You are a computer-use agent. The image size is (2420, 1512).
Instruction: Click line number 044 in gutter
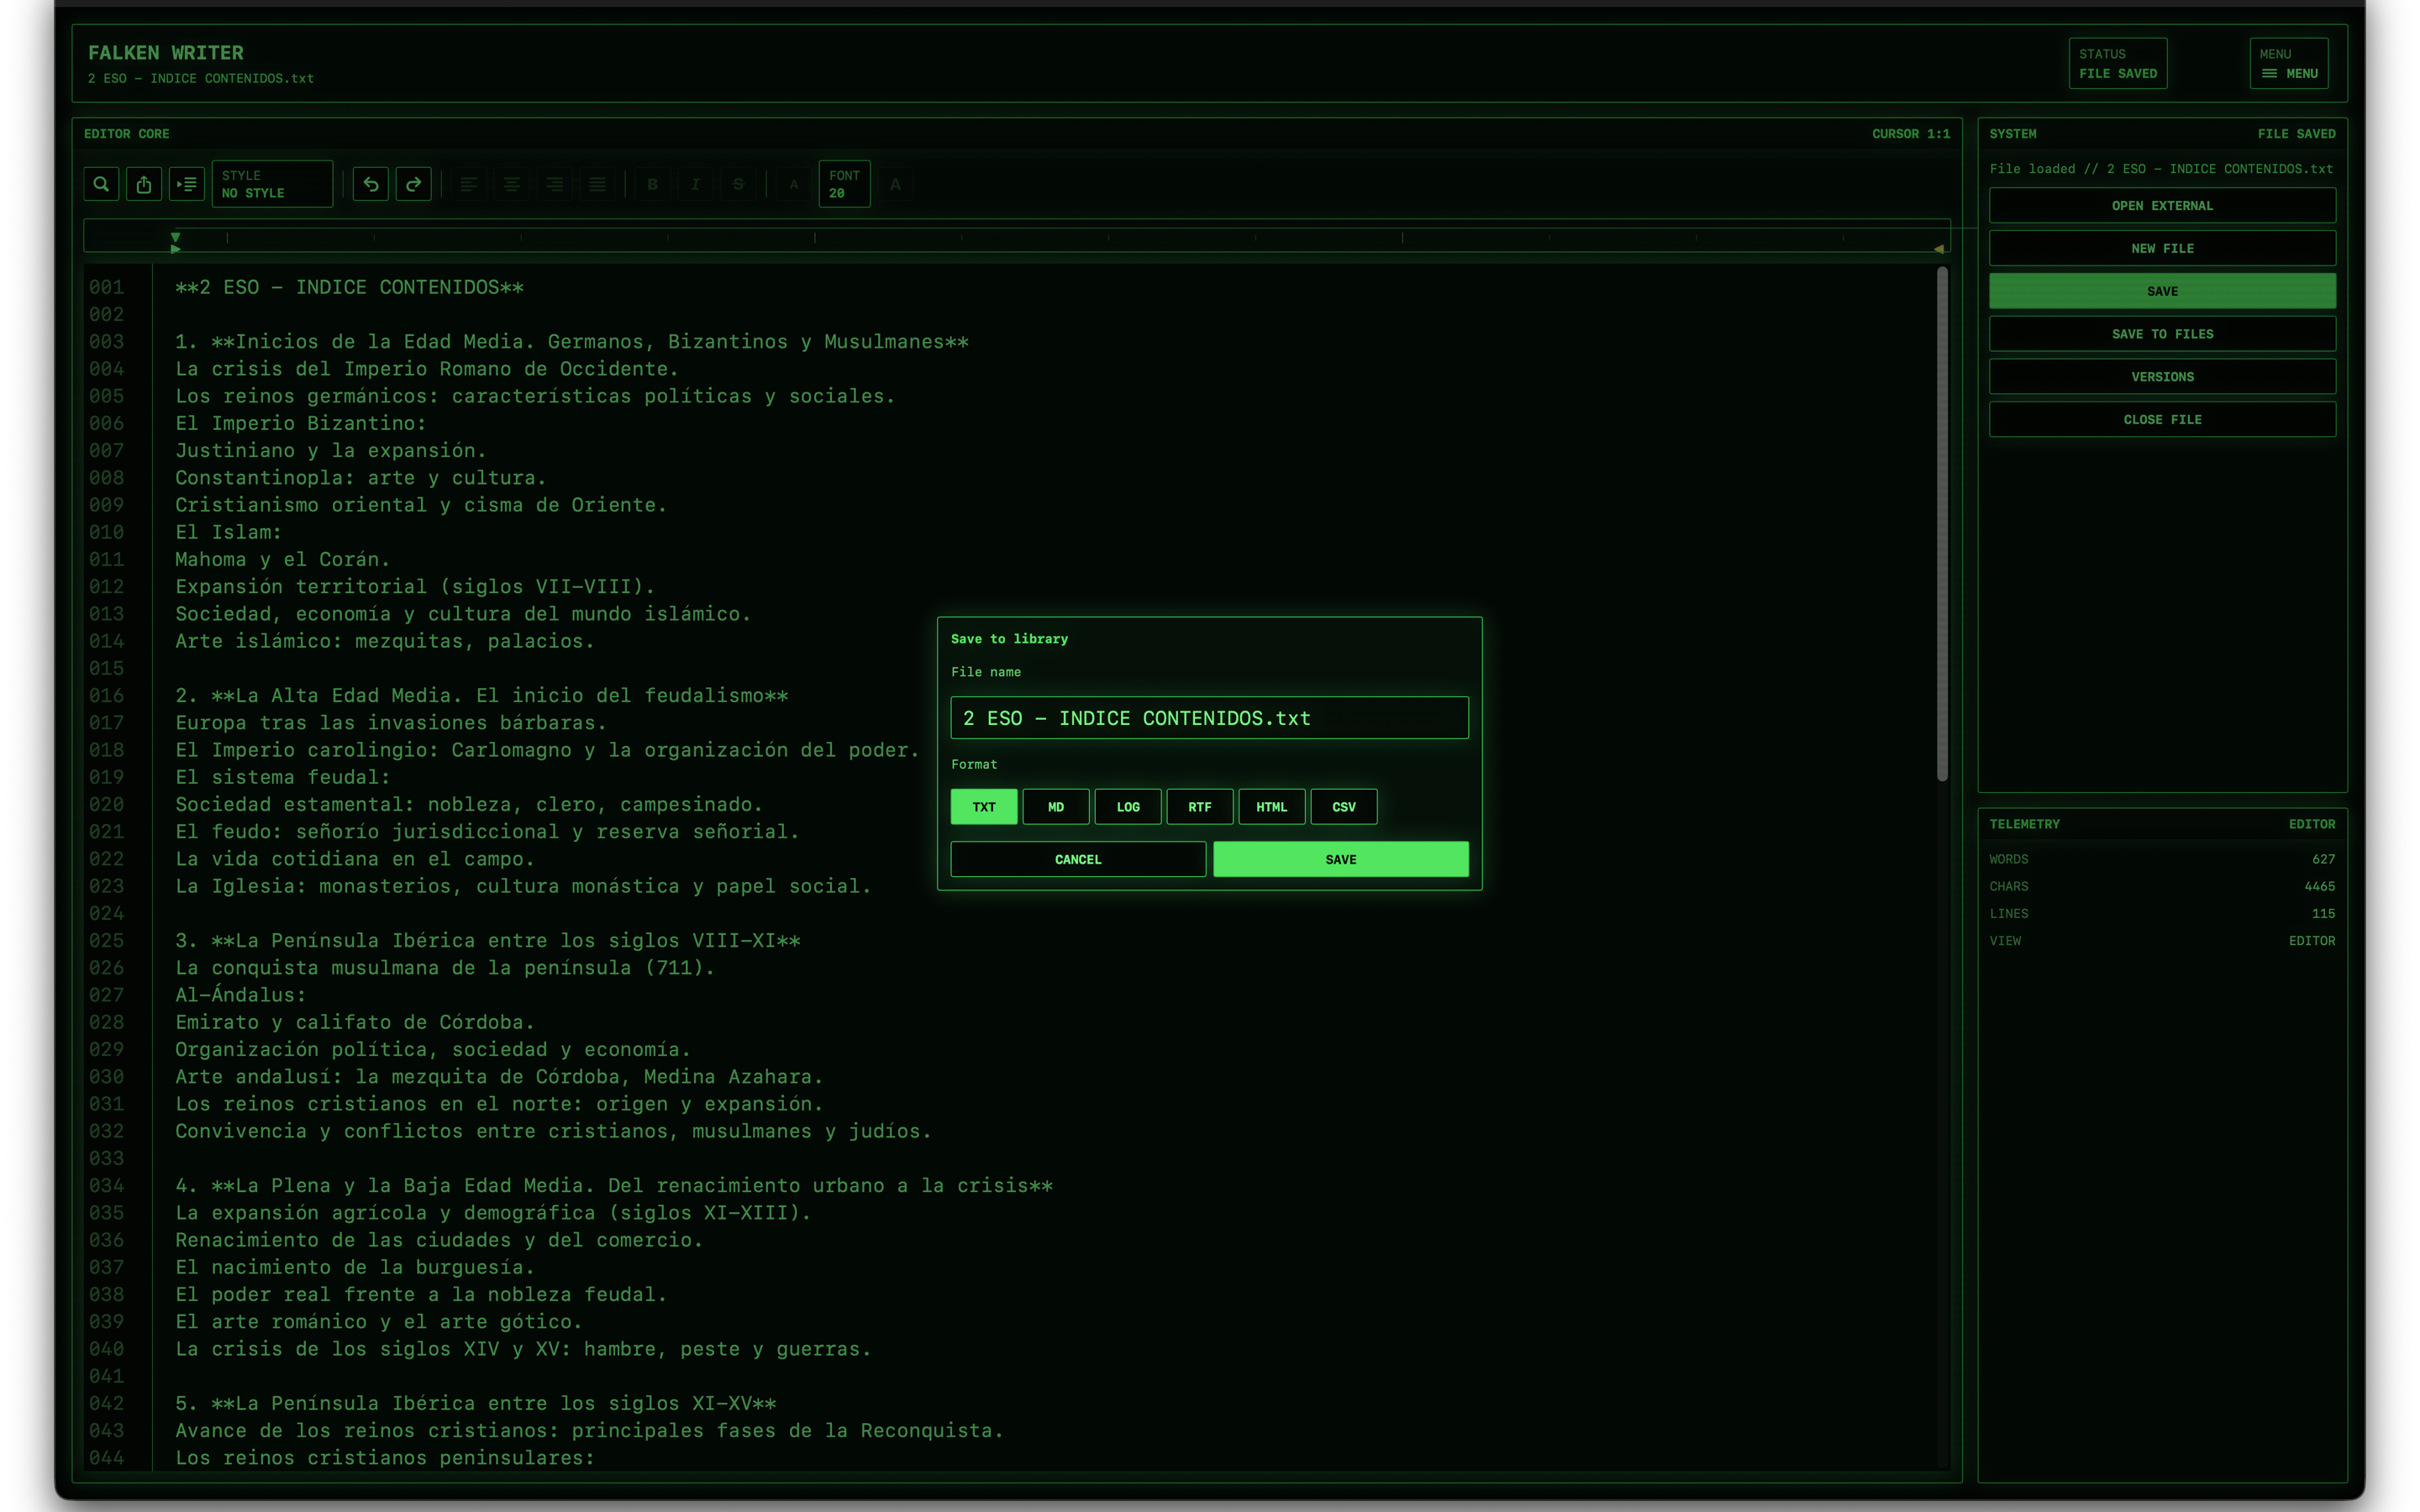(106, 1458)
